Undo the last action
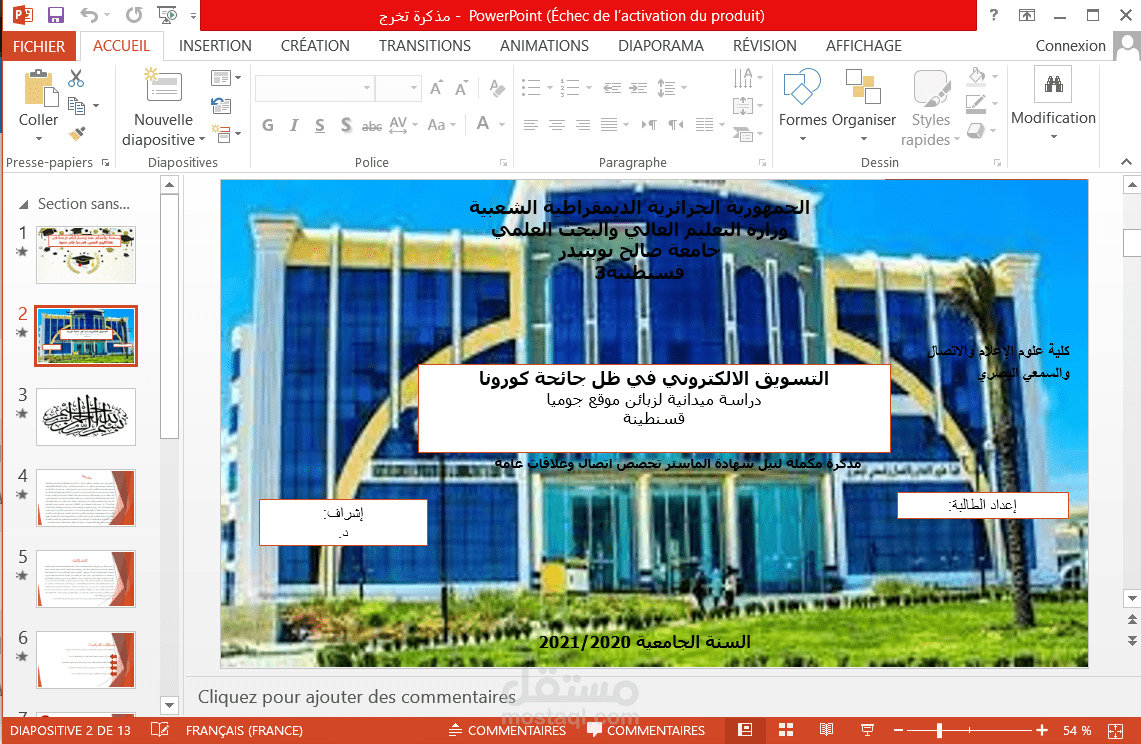 point(89,15)
